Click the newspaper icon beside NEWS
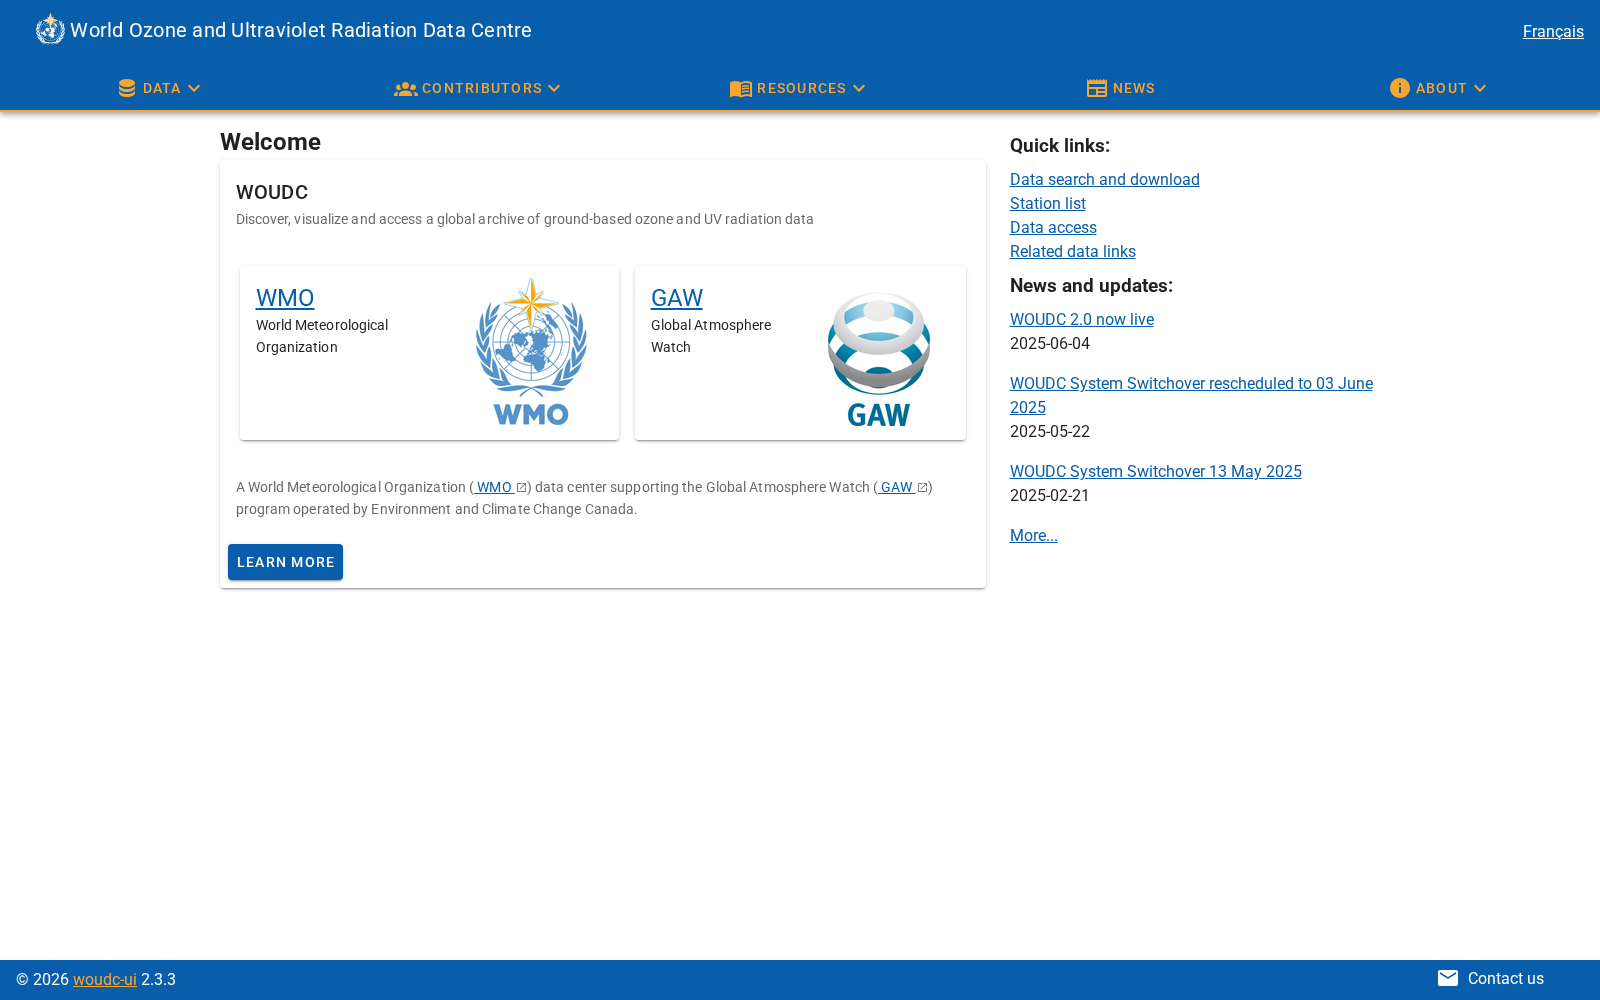The width and height of the screenshot is (1600, 1000). pyautogui.click(x=1097, y=88)
